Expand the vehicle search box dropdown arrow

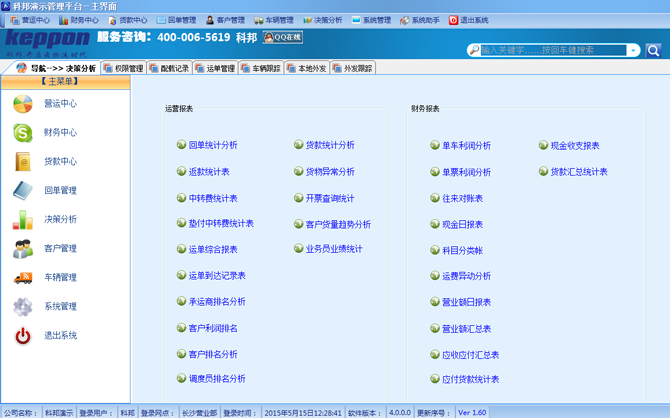634,50
